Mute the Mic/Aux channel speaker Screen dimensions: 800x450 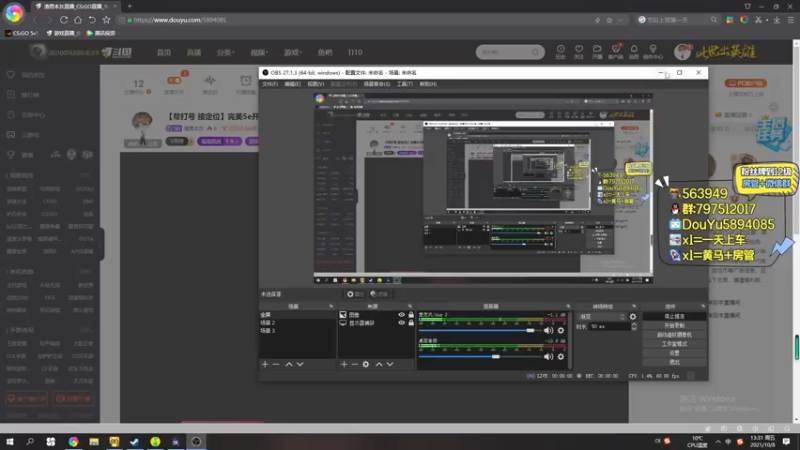[x=548, y=331]
